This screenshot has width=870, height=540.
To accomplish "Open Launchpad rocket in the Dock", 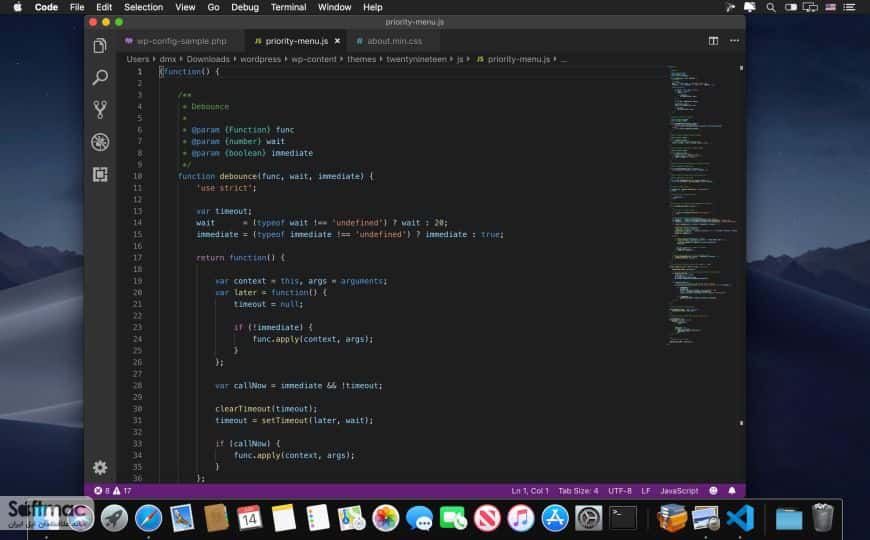I will pyautogui.click(x=114, y=518).
